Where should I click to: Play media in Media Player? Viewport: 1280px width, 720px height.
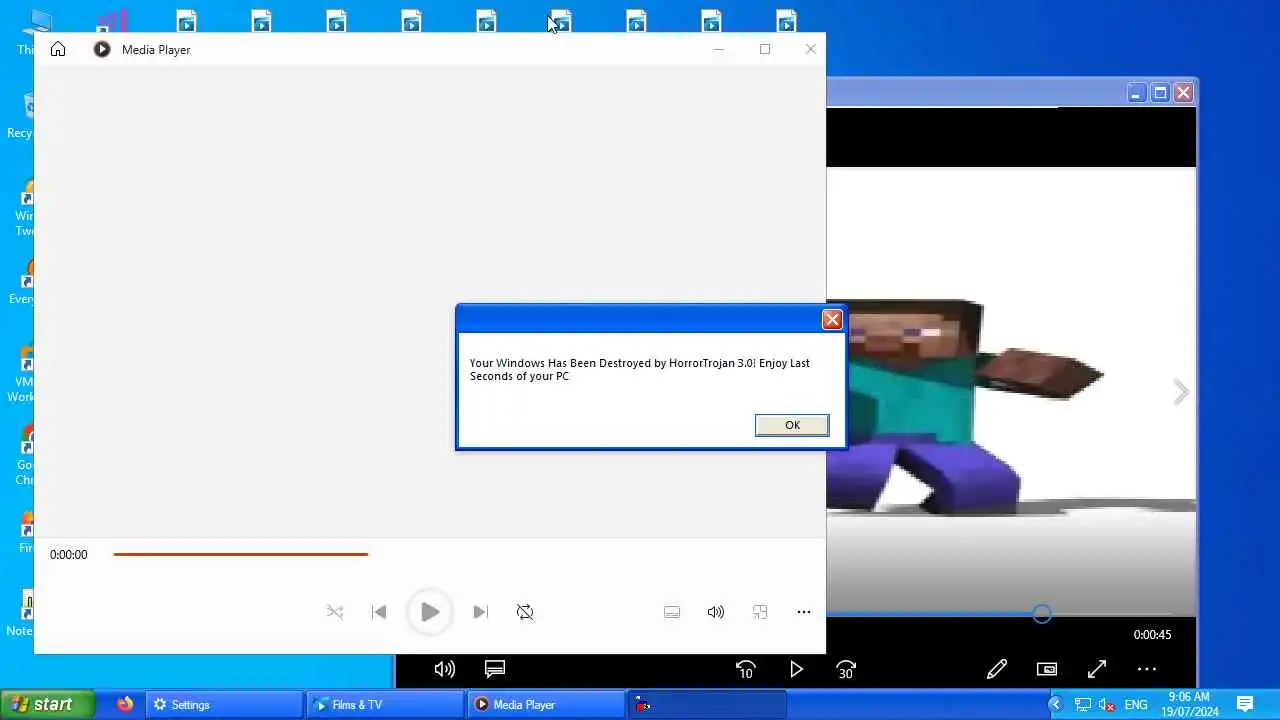pos(429,612)
